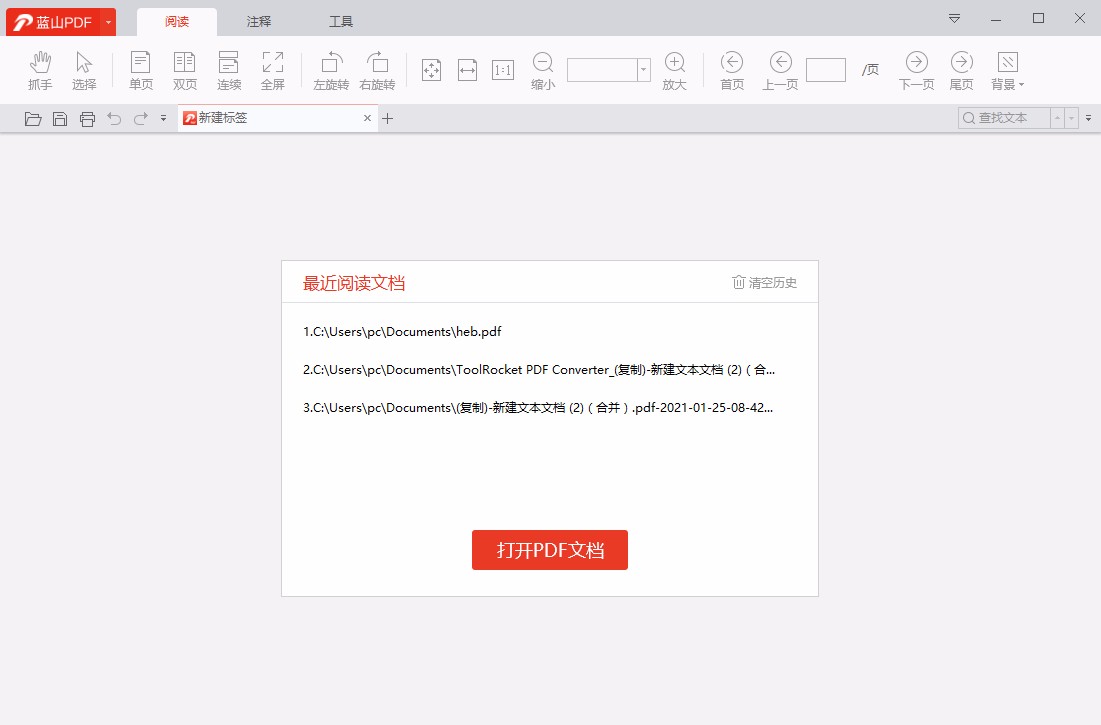Screen dimensions: 1101x725
Task: Enter 全屏 full screen mode
Action: (273, 68)
